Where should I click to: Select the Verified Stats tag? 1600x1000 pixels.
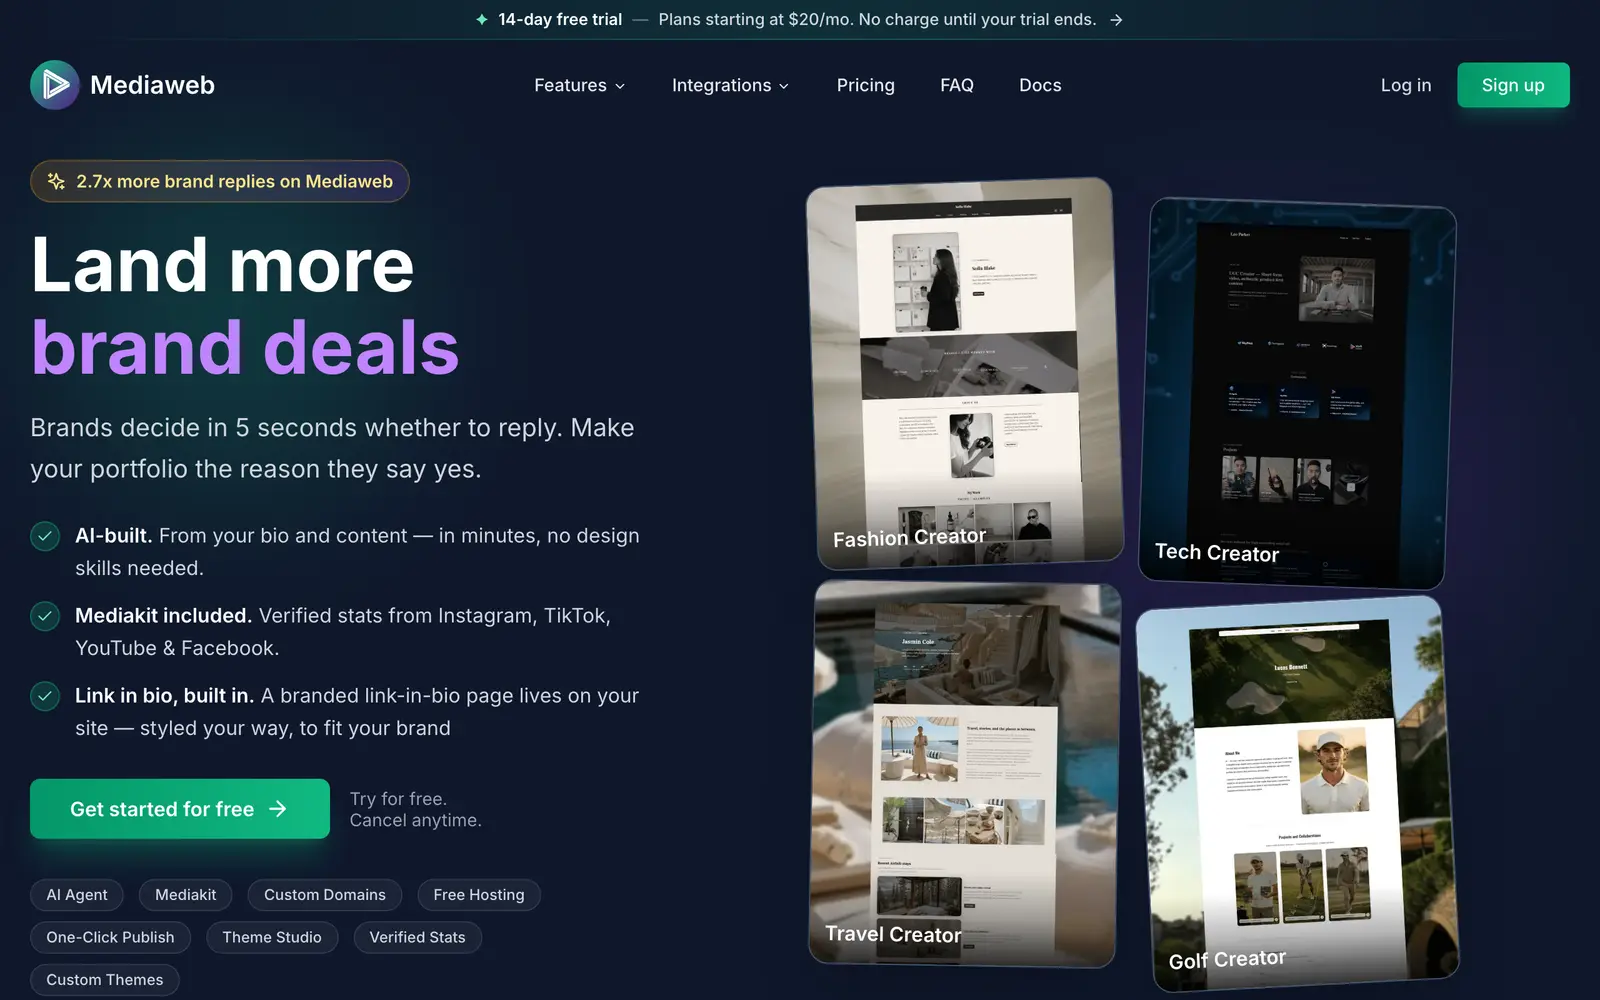point(418,937)
